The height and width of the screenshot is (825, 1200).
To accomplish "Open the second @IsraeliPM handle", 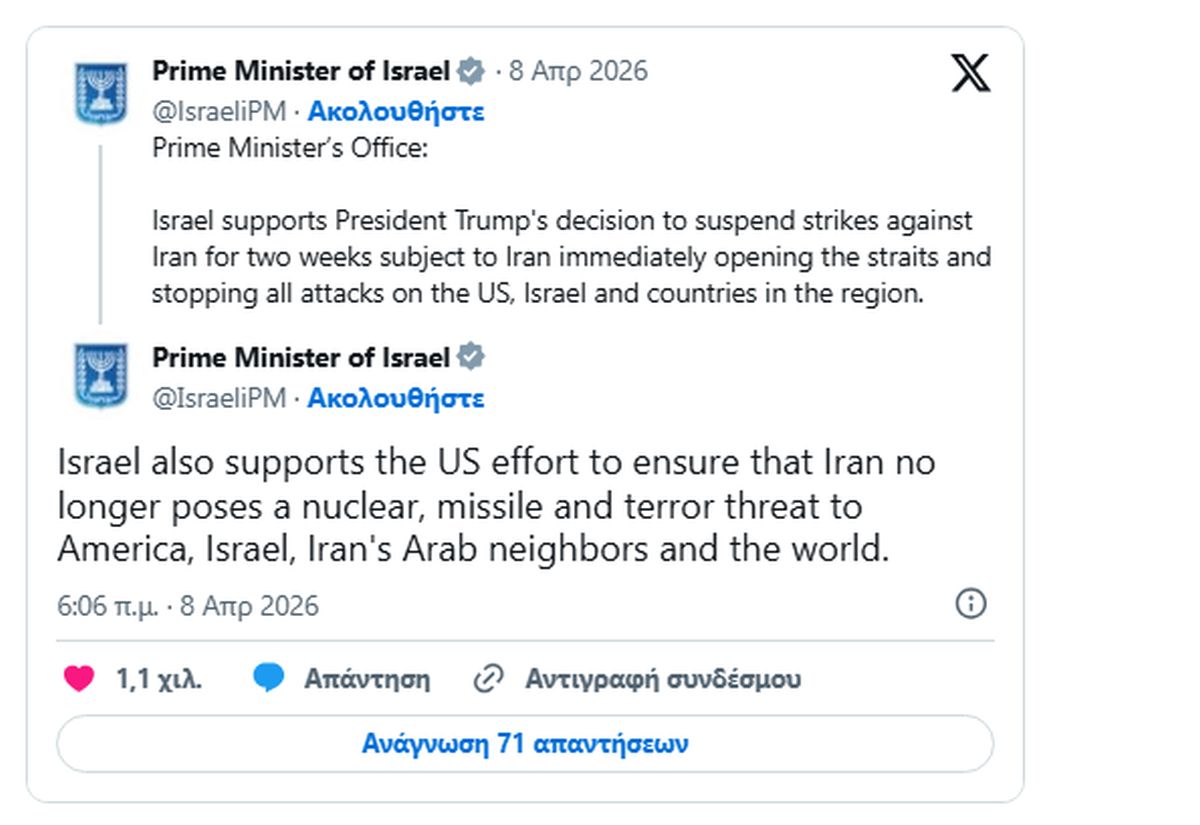I will pos(219,398).
